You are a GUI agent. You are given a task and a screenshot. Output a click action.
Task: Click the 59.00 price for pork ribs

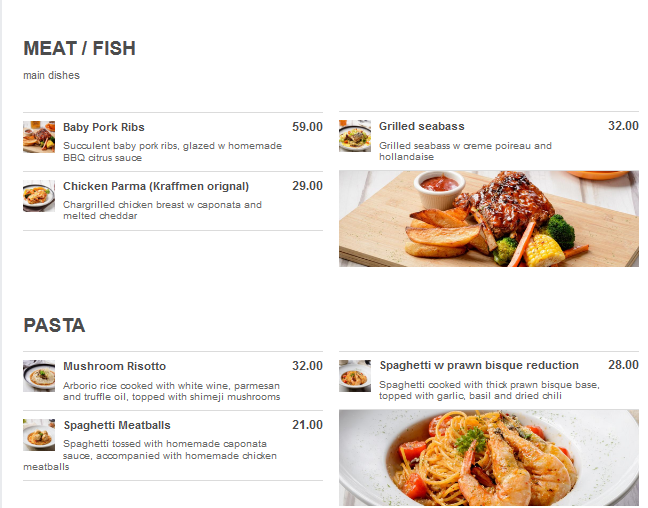(307, 127)
